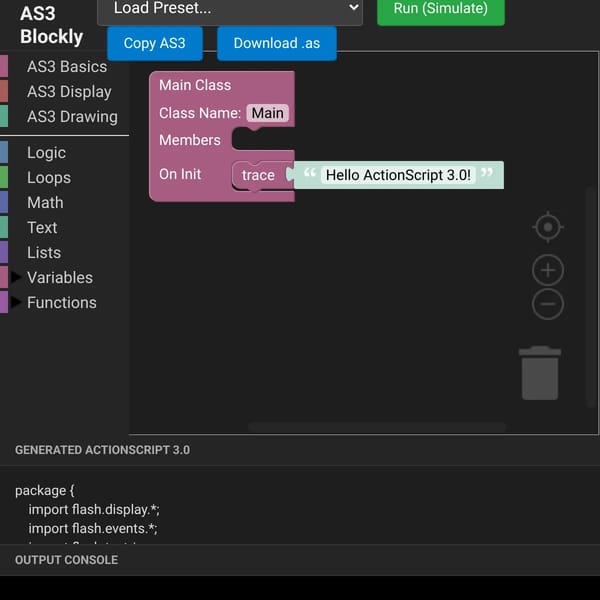Edit the Hello ActionScript 3.0! text field
Image resolution: width=600 pixels, height=600 pixels.
tap(398, 175)
